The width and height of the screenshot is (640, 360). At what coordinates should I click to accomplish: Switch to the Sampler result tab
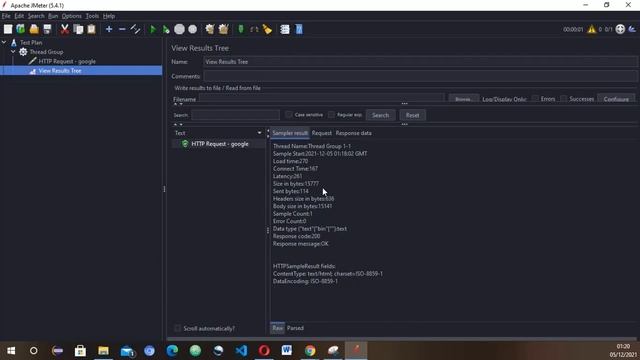click(x=290, y=133)
